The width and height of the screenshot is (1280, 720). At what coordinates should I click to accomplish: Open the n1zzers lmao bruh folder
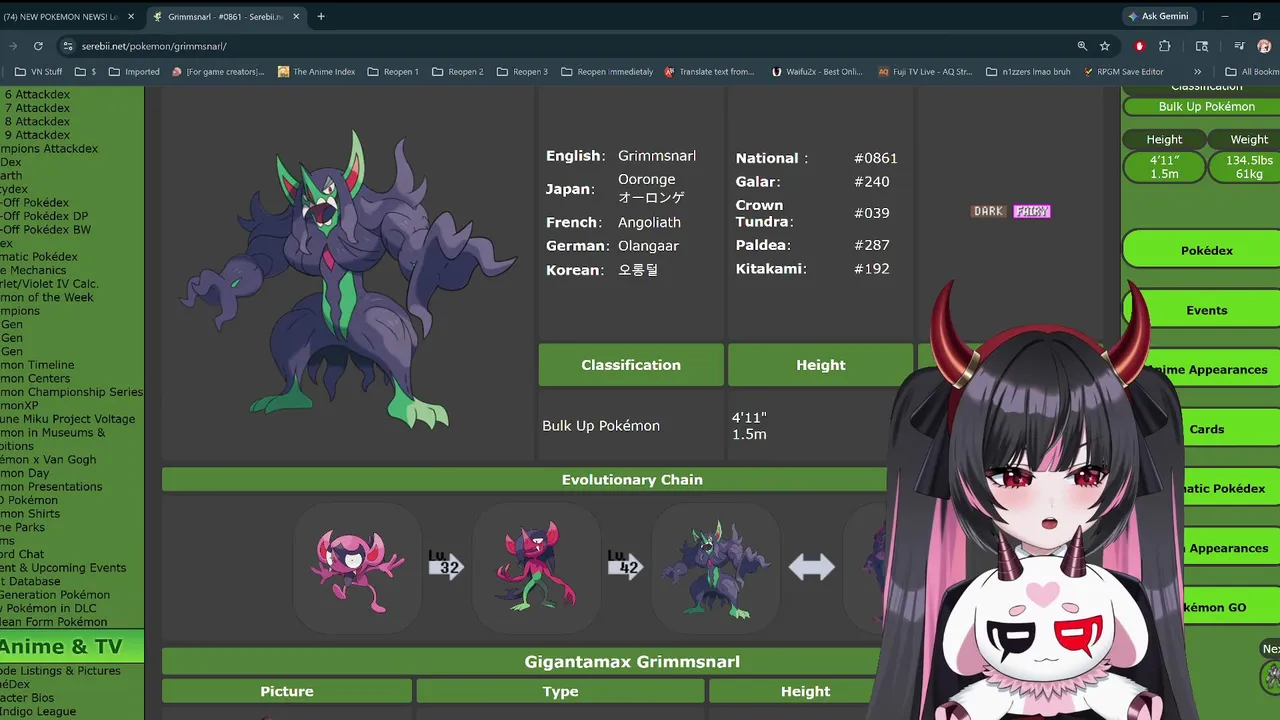tap(1028, 72)
